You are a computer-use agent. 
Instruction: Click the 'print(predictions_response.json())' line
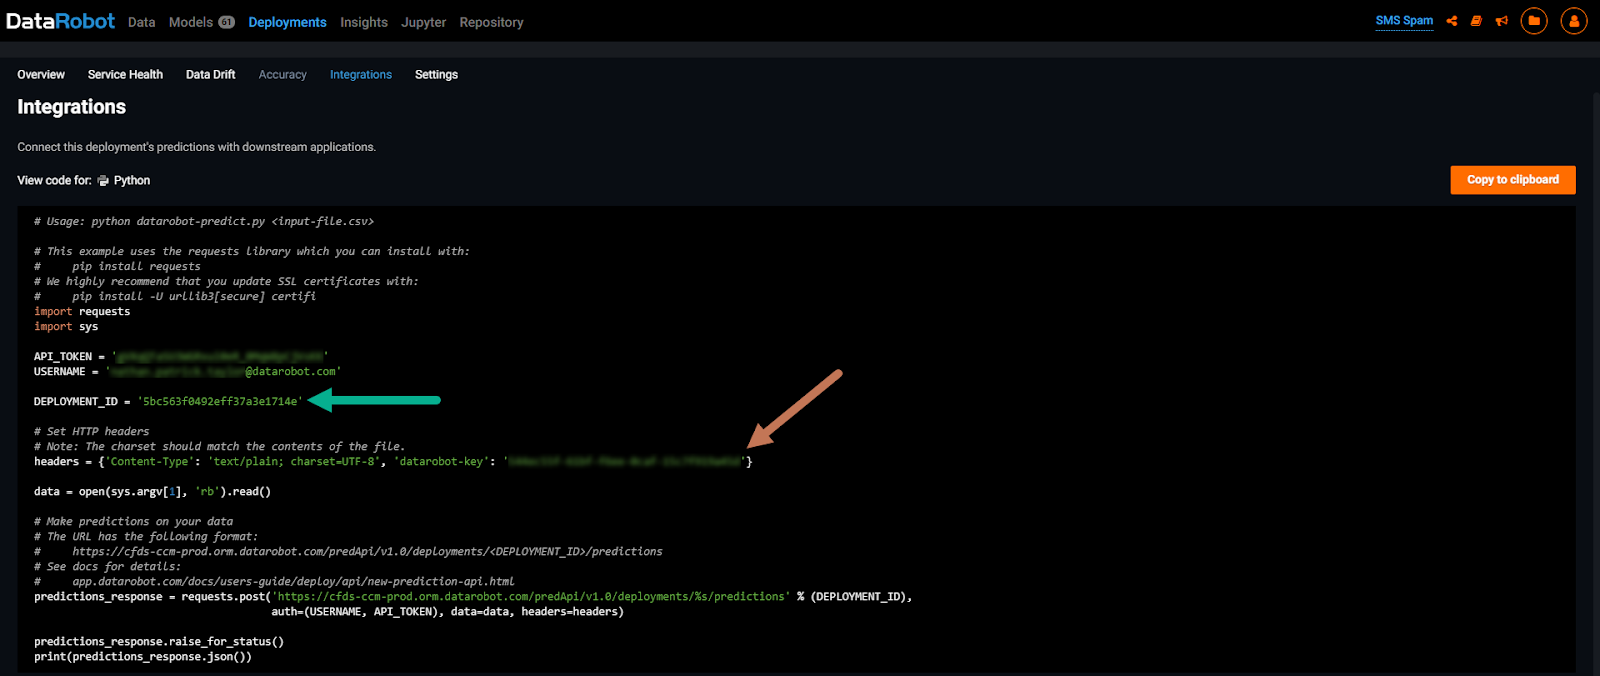[143, 657]
